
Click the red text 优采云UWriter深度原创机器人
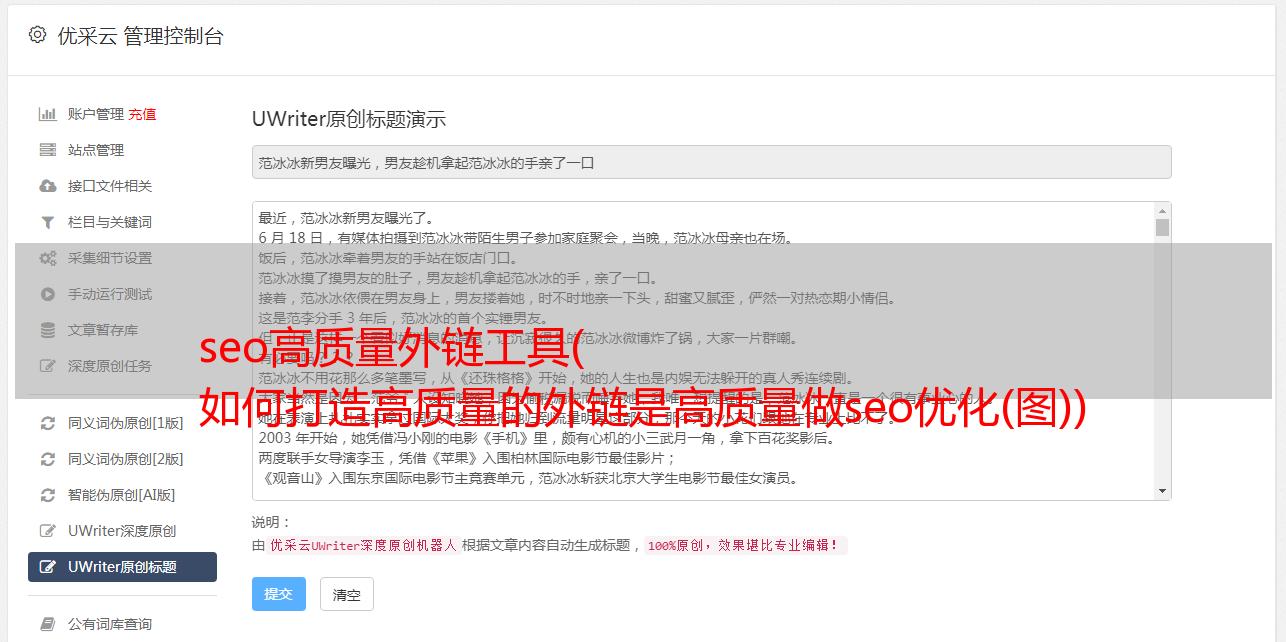[x=363, y=546]
